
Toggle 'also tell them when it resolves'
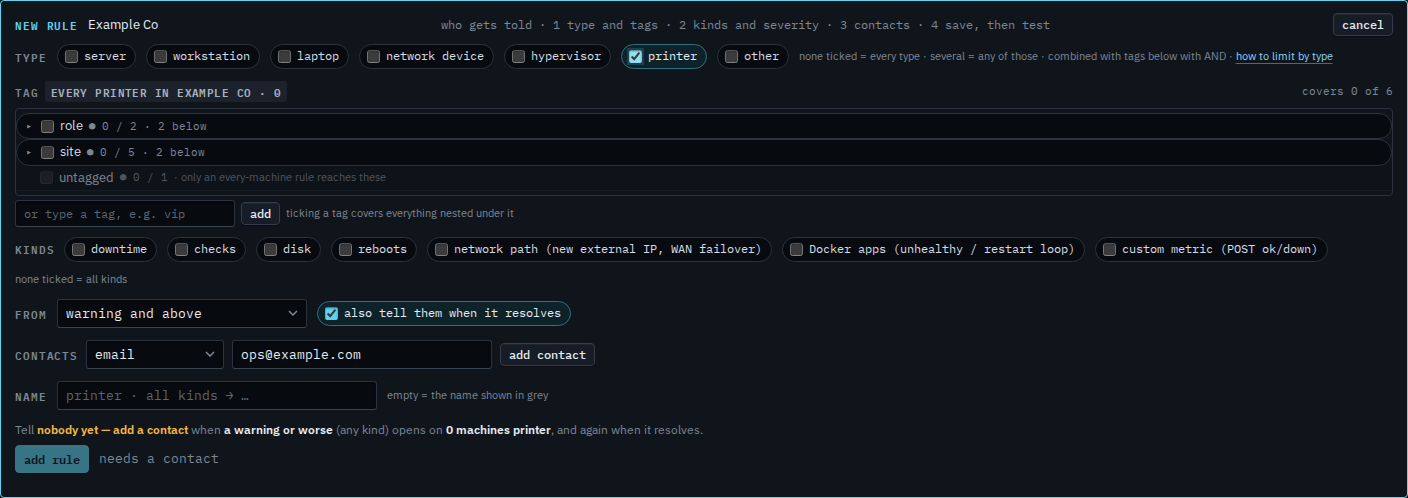click(x=331, y=314)
